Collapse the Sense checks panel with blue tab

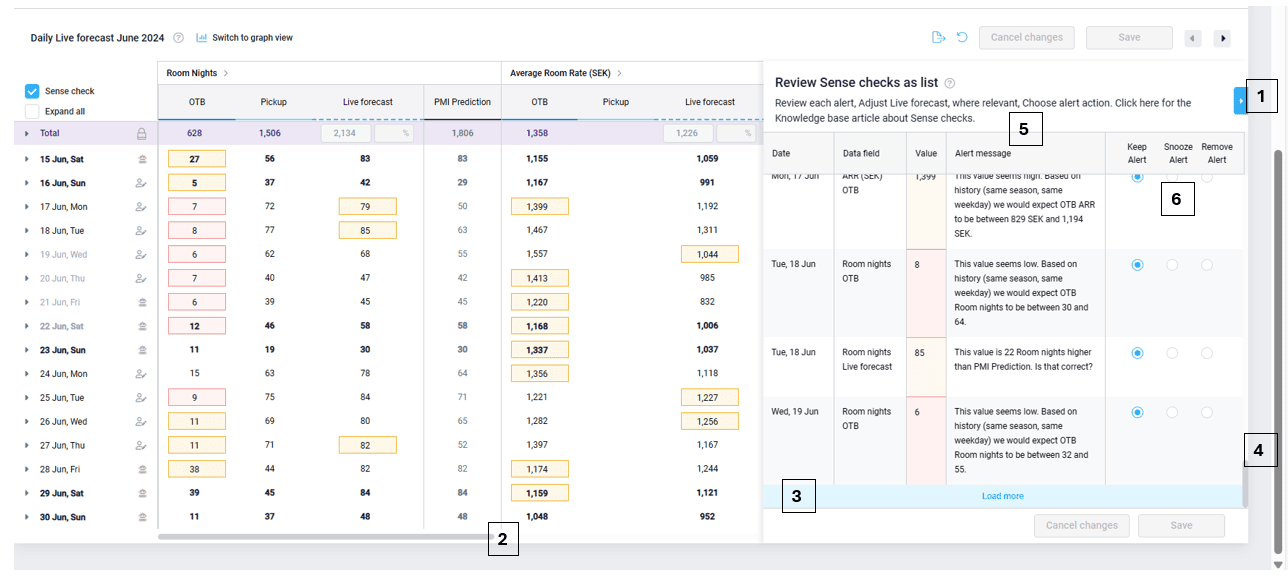[x=1240, y=100]
